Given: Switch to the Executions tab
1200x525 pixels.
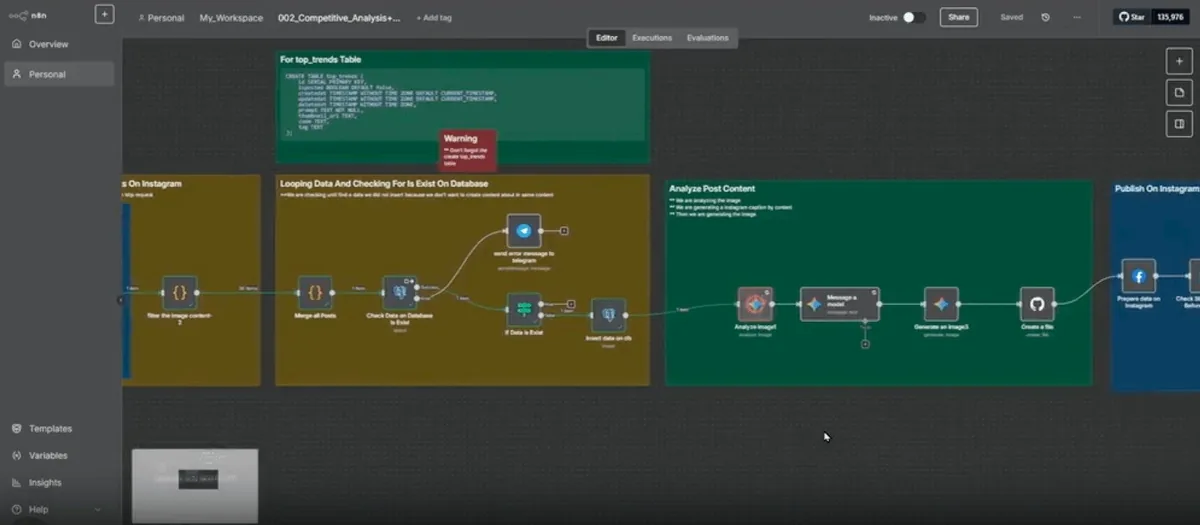Looking at the screenshot, I should pyautogui.click(x=652, y=38).
